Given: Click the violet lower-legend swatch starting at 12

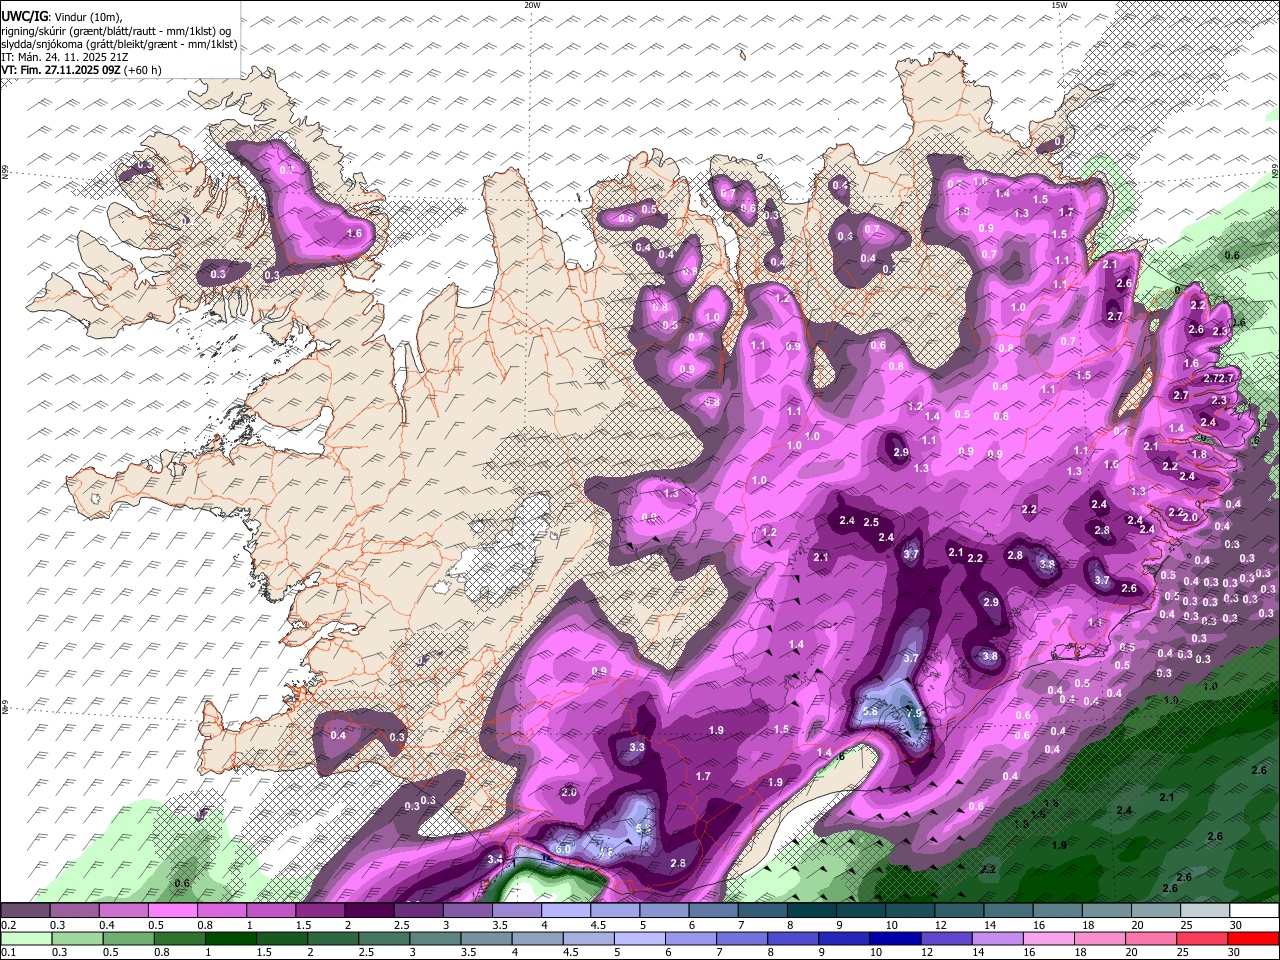Looking at the screenshot, I should coord(947,939).
